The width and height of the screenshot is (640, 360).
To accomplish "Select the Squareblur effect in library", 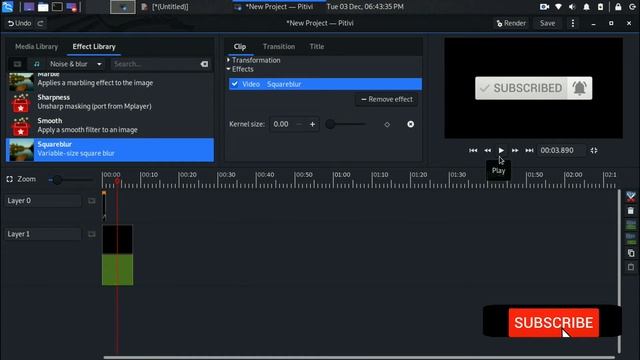I will [110, 149].
